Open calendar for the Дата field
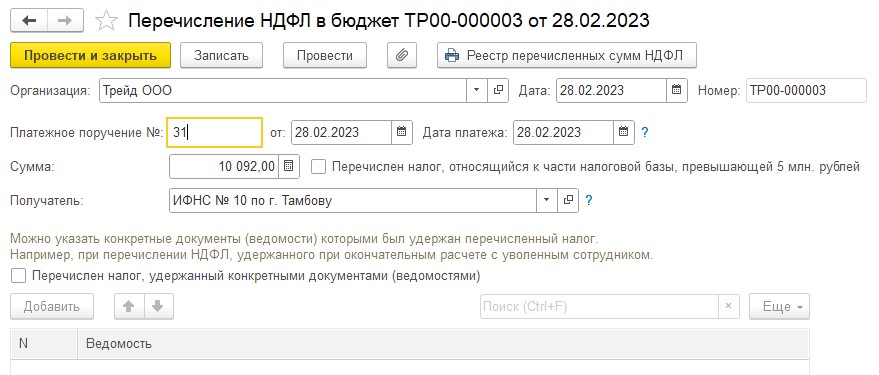Image resolution: width=879 pixels, height=375 pixels. tap(677, 90)
